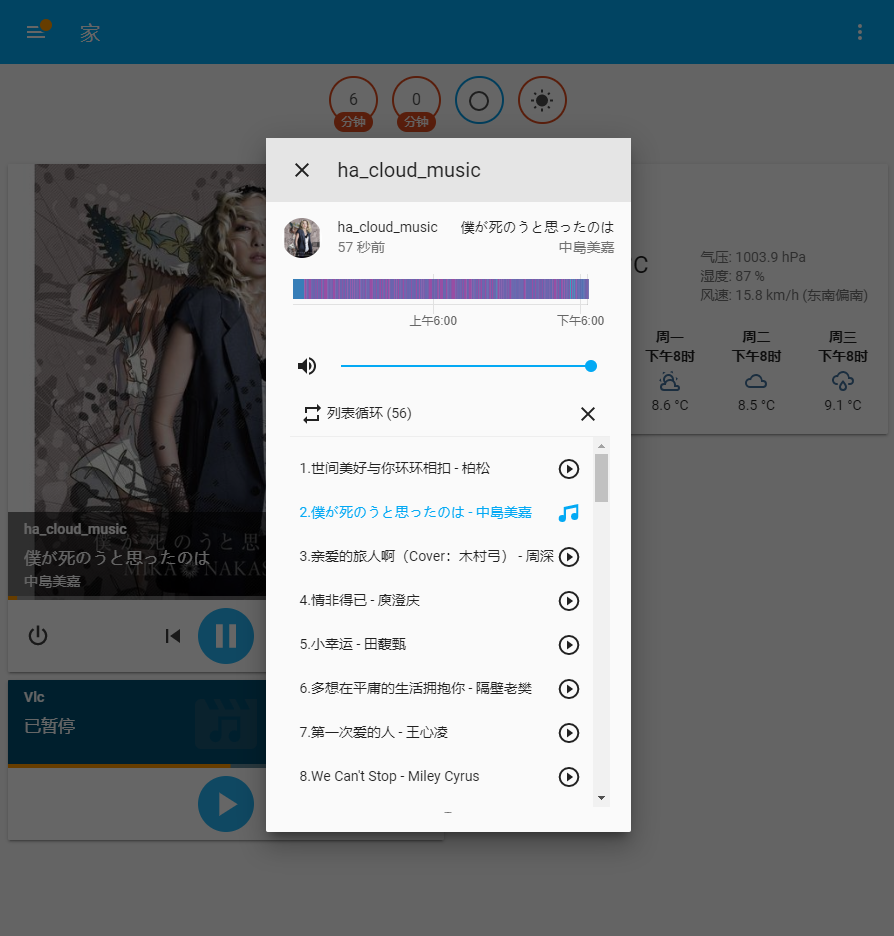This screenshot has width=894, height=936.
Task: Play song 3 亲爱的旅人啊
Action: [569, 557]
